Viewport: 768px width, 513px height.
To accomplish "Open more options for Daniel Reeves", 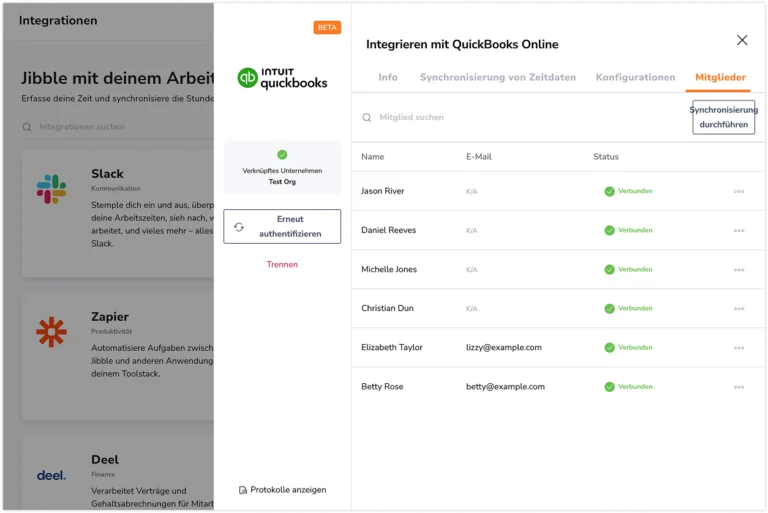I will click(739, 230).
